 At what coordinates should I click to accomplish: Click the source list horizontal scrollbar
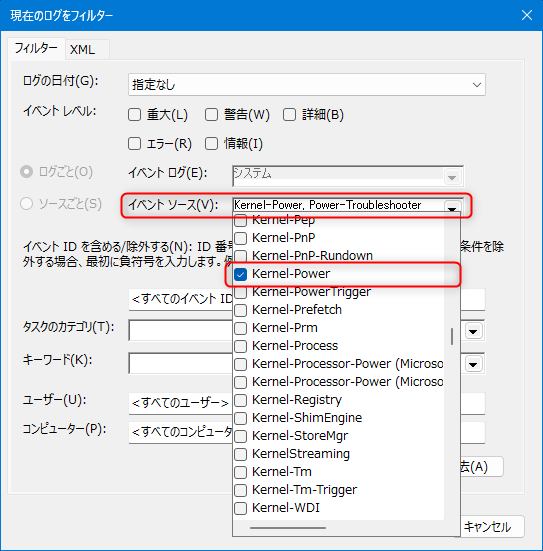(288, 527)
